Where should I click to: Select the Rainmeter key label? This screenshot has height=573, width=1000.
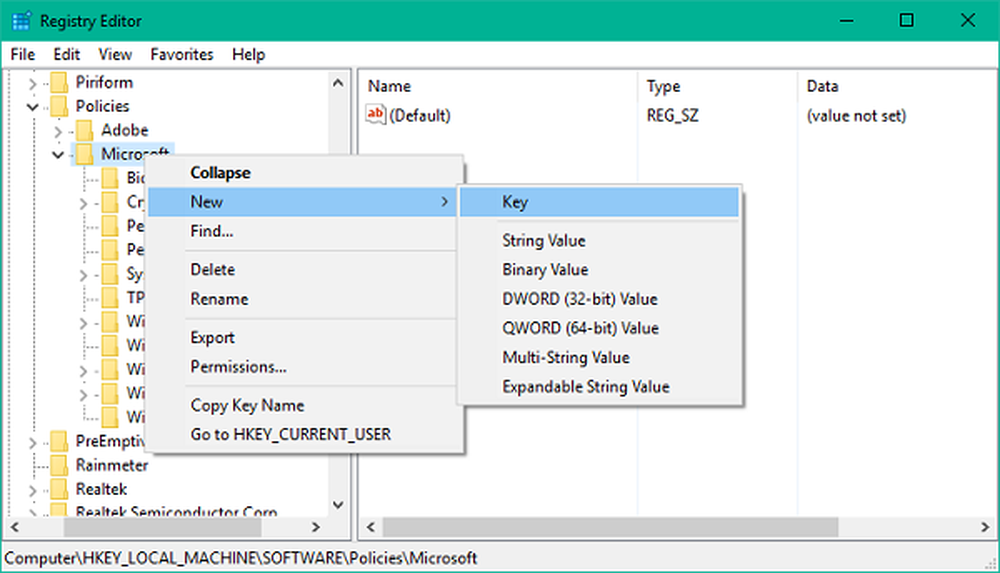112,465
